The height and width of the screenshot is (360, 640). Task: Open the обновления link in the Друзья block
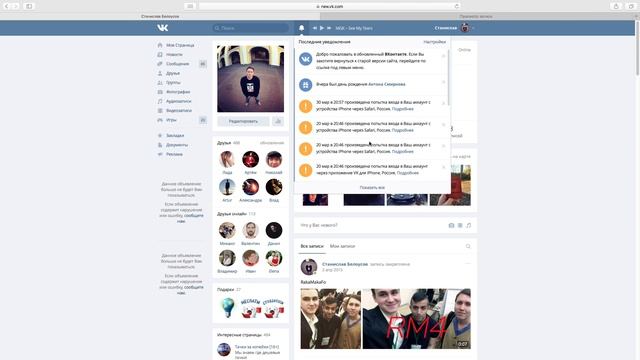coord(272,143)
